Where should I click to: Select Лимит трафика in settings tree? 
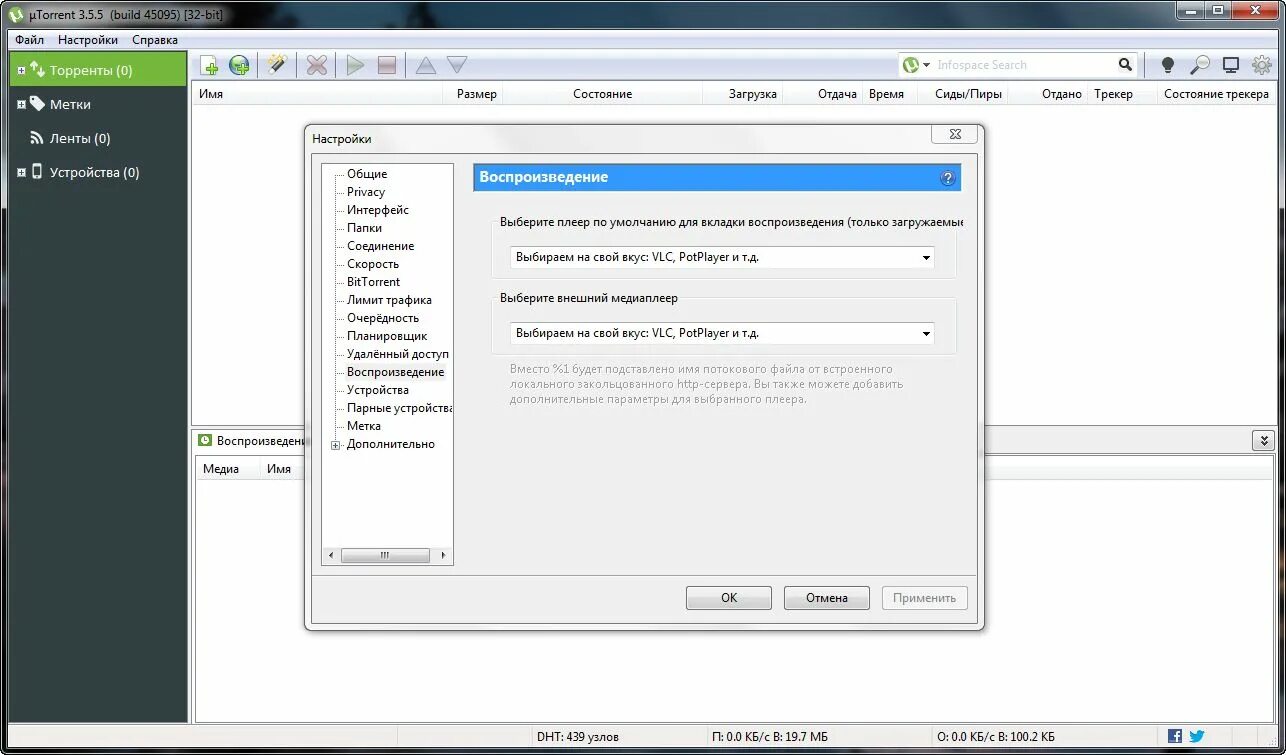389,300
